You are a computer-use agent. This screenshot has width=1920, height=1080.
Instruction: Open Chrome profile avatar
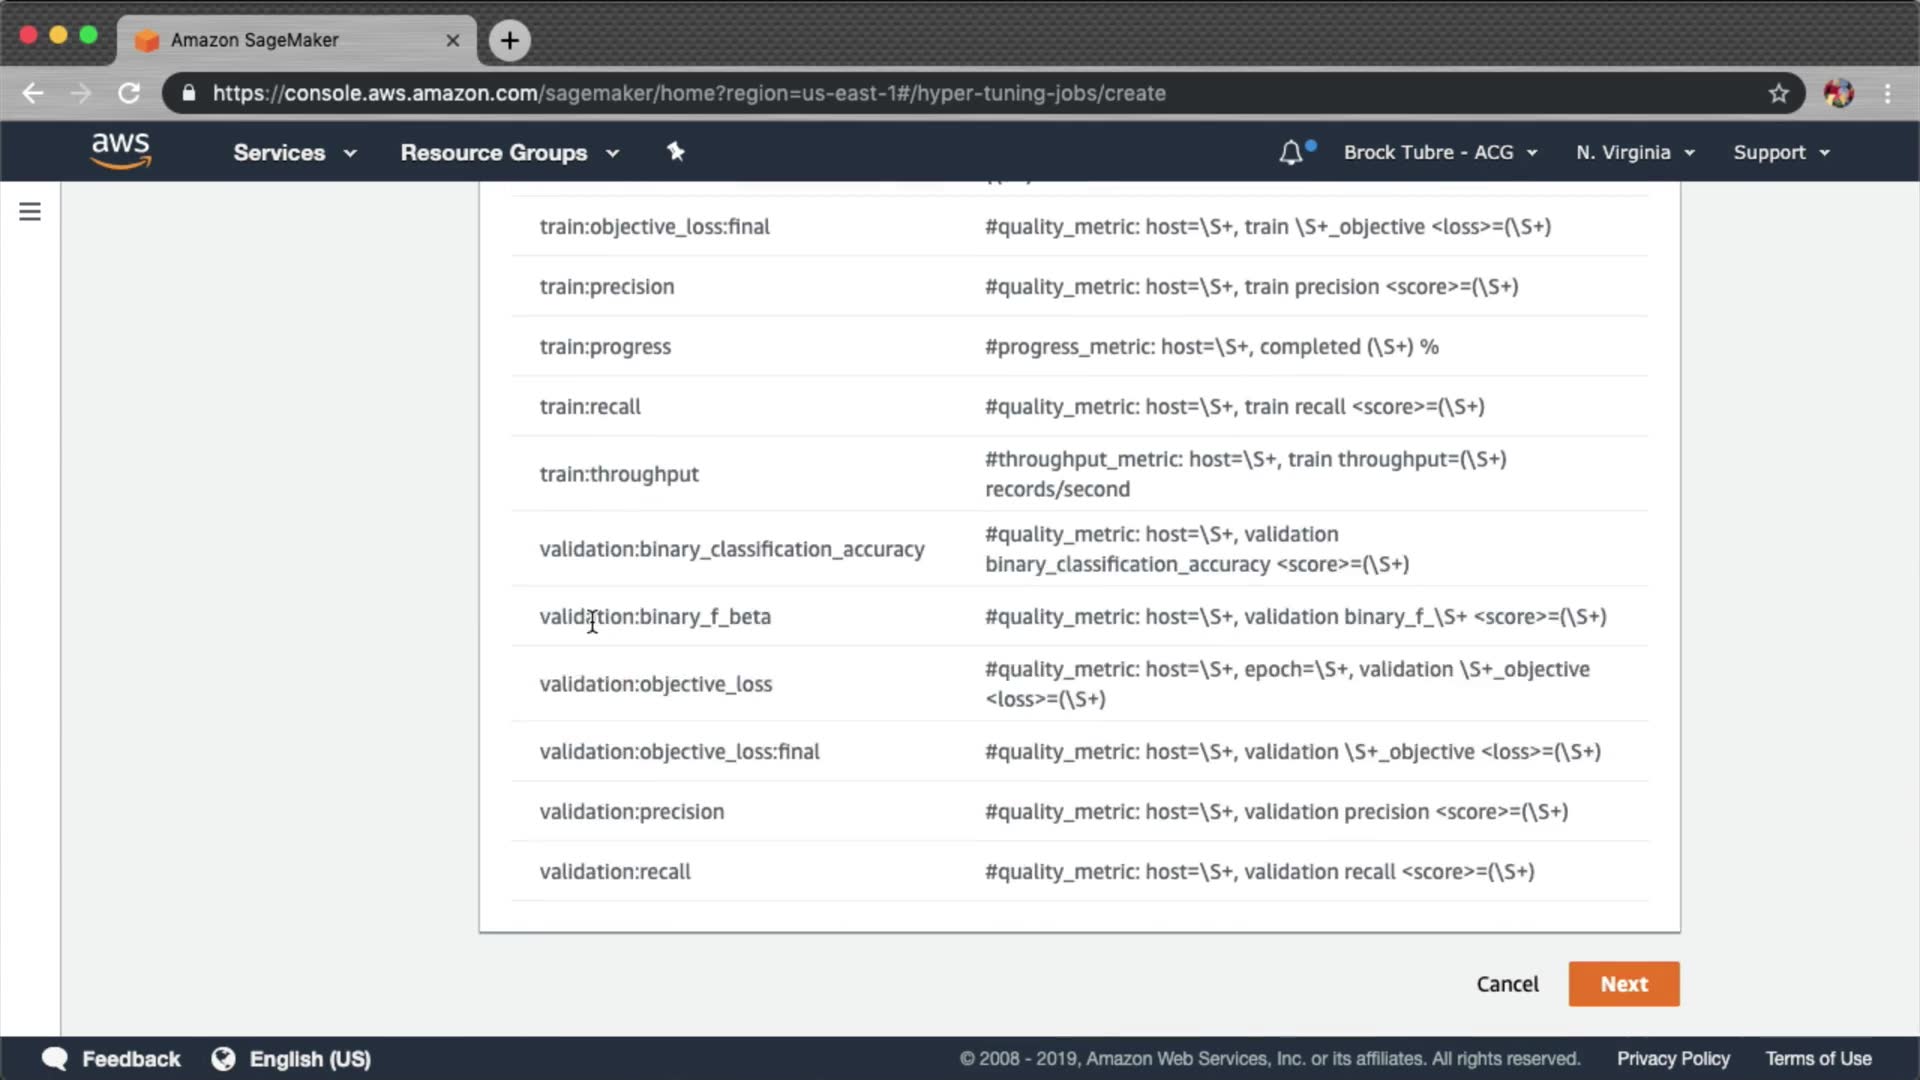click(1838, 93)
